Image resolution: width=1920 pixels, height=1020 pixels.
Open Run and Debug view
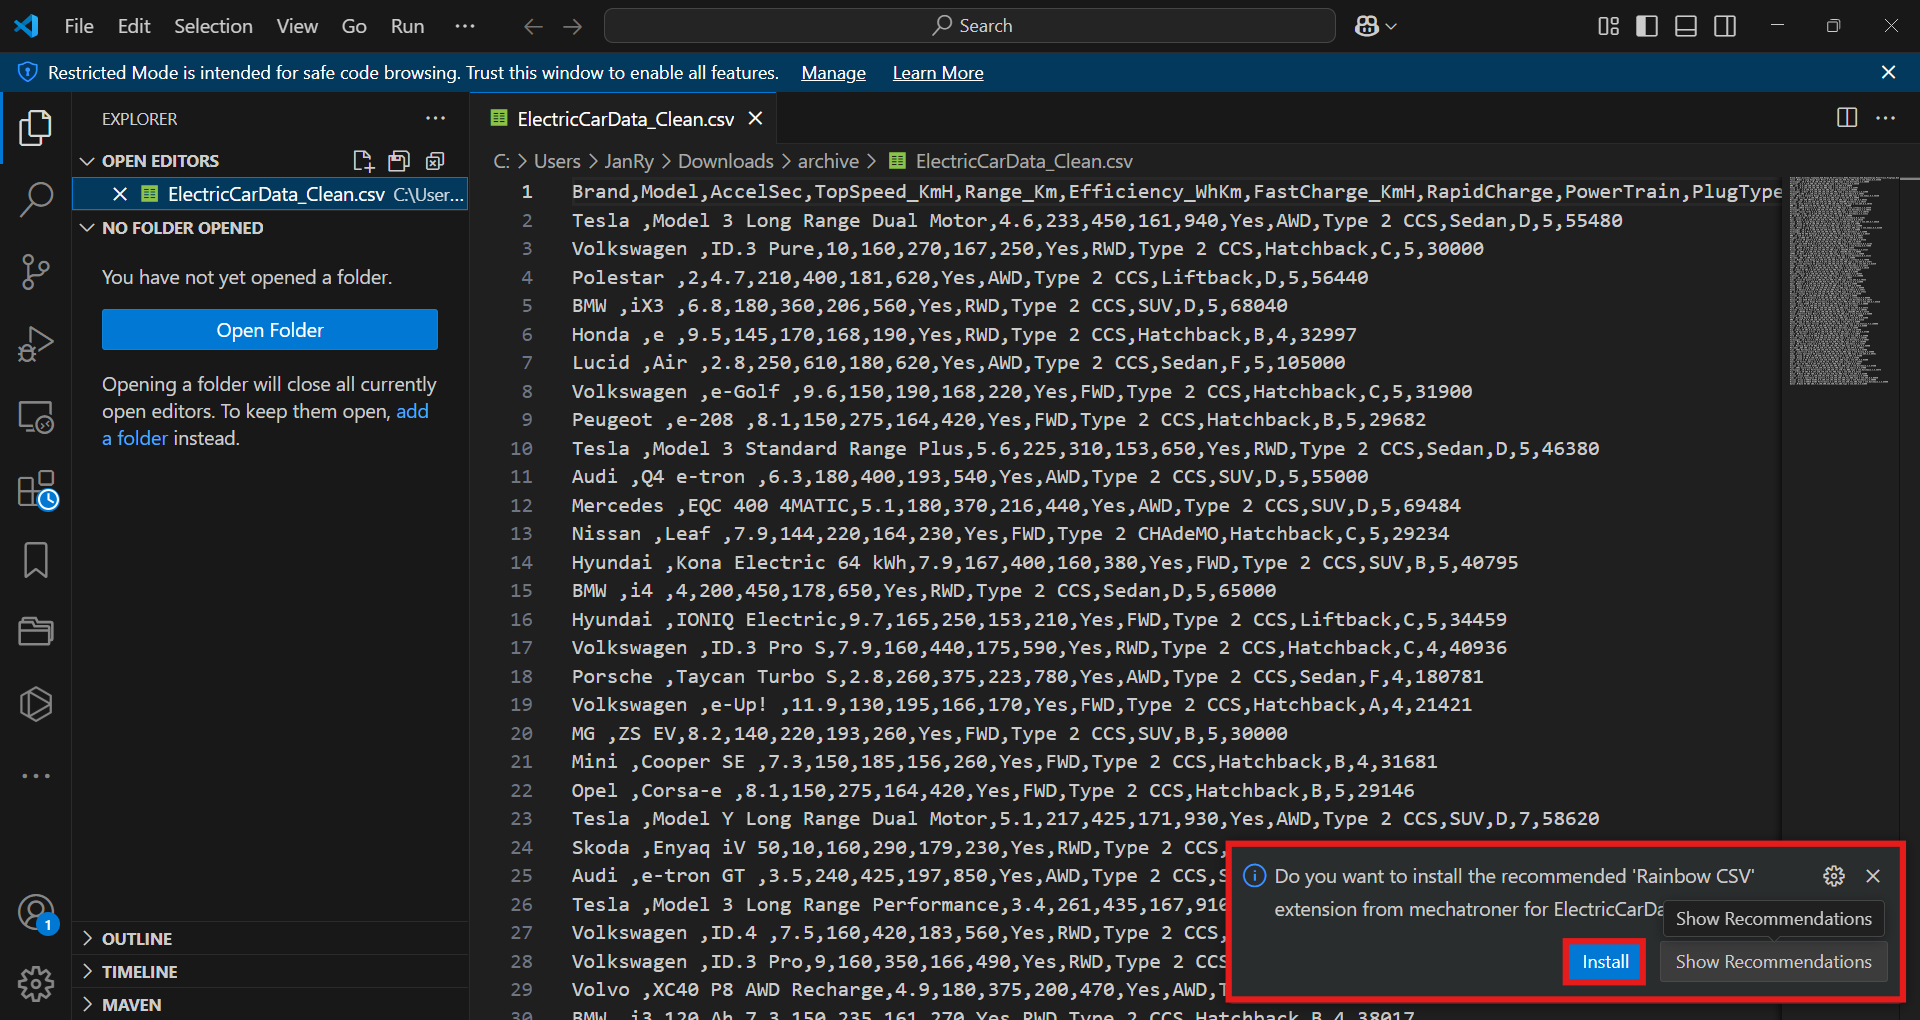36,343
